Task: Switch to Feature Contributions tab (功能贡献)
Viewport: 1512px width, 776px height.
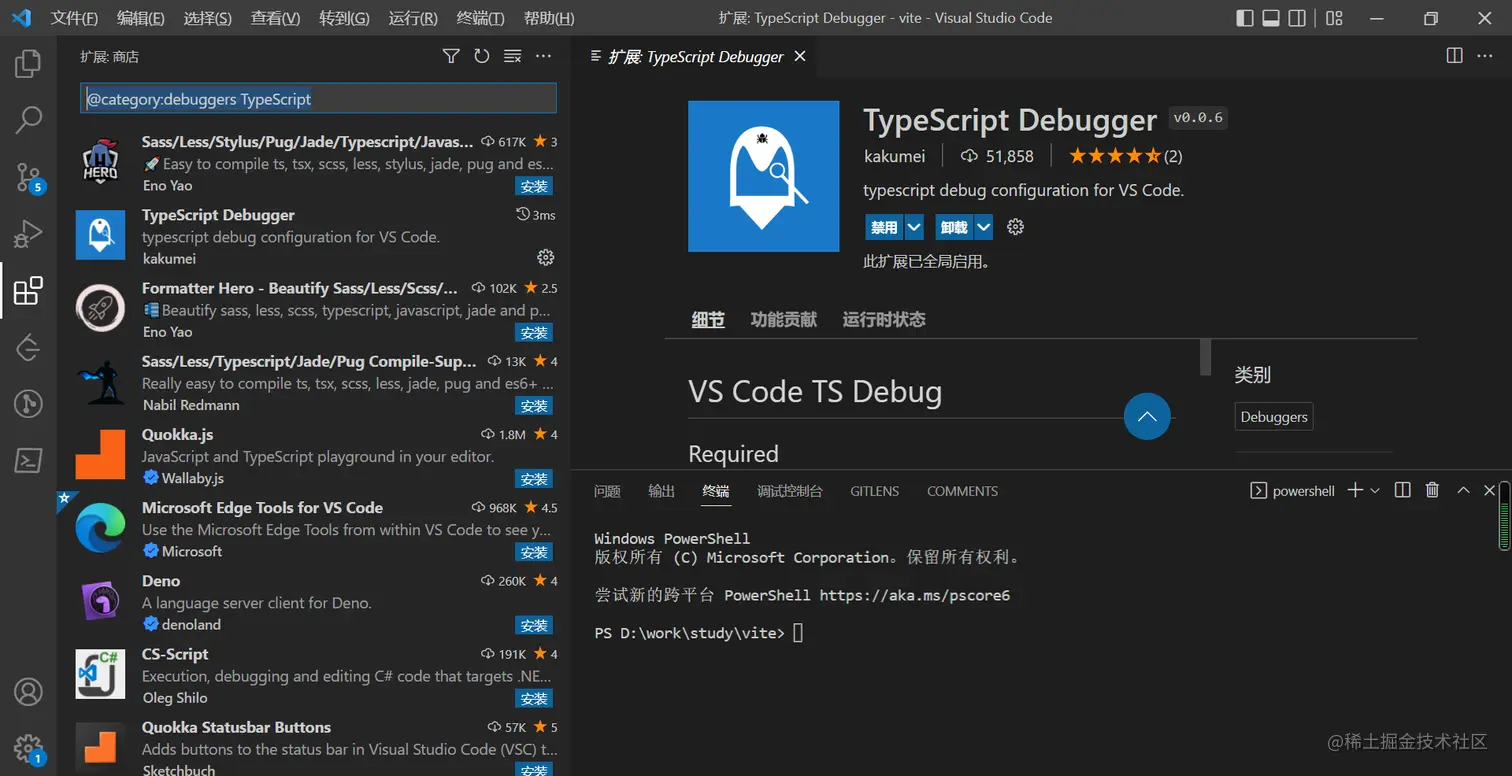Action: (784, 320)
